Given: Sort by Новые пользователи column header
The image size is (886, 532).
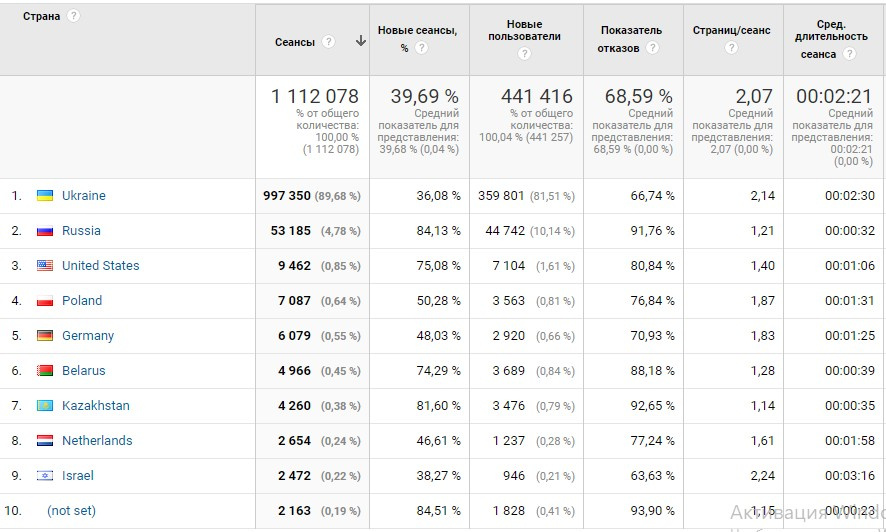Looking at the screenshot, I should [x=525, y=30].
